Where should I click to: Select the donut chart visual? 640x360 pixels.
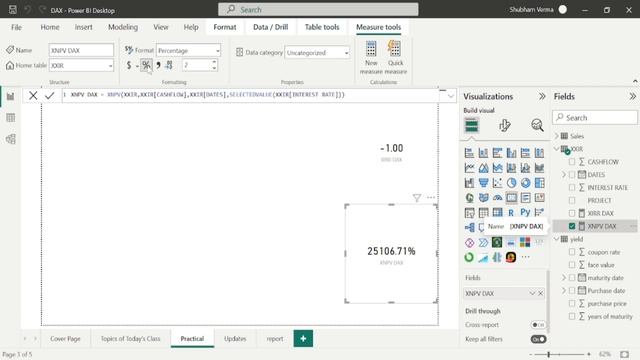[x=526, y=183]
